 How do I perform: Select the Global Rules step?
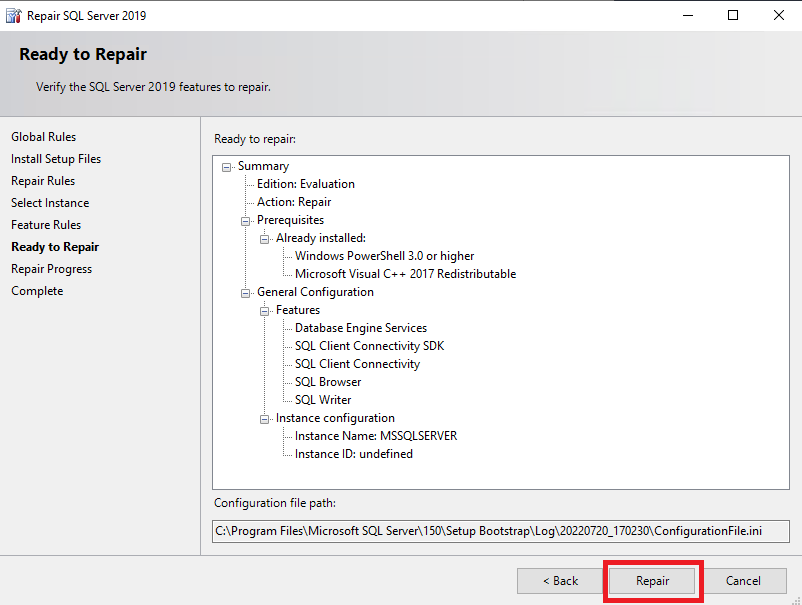point(43,137)
